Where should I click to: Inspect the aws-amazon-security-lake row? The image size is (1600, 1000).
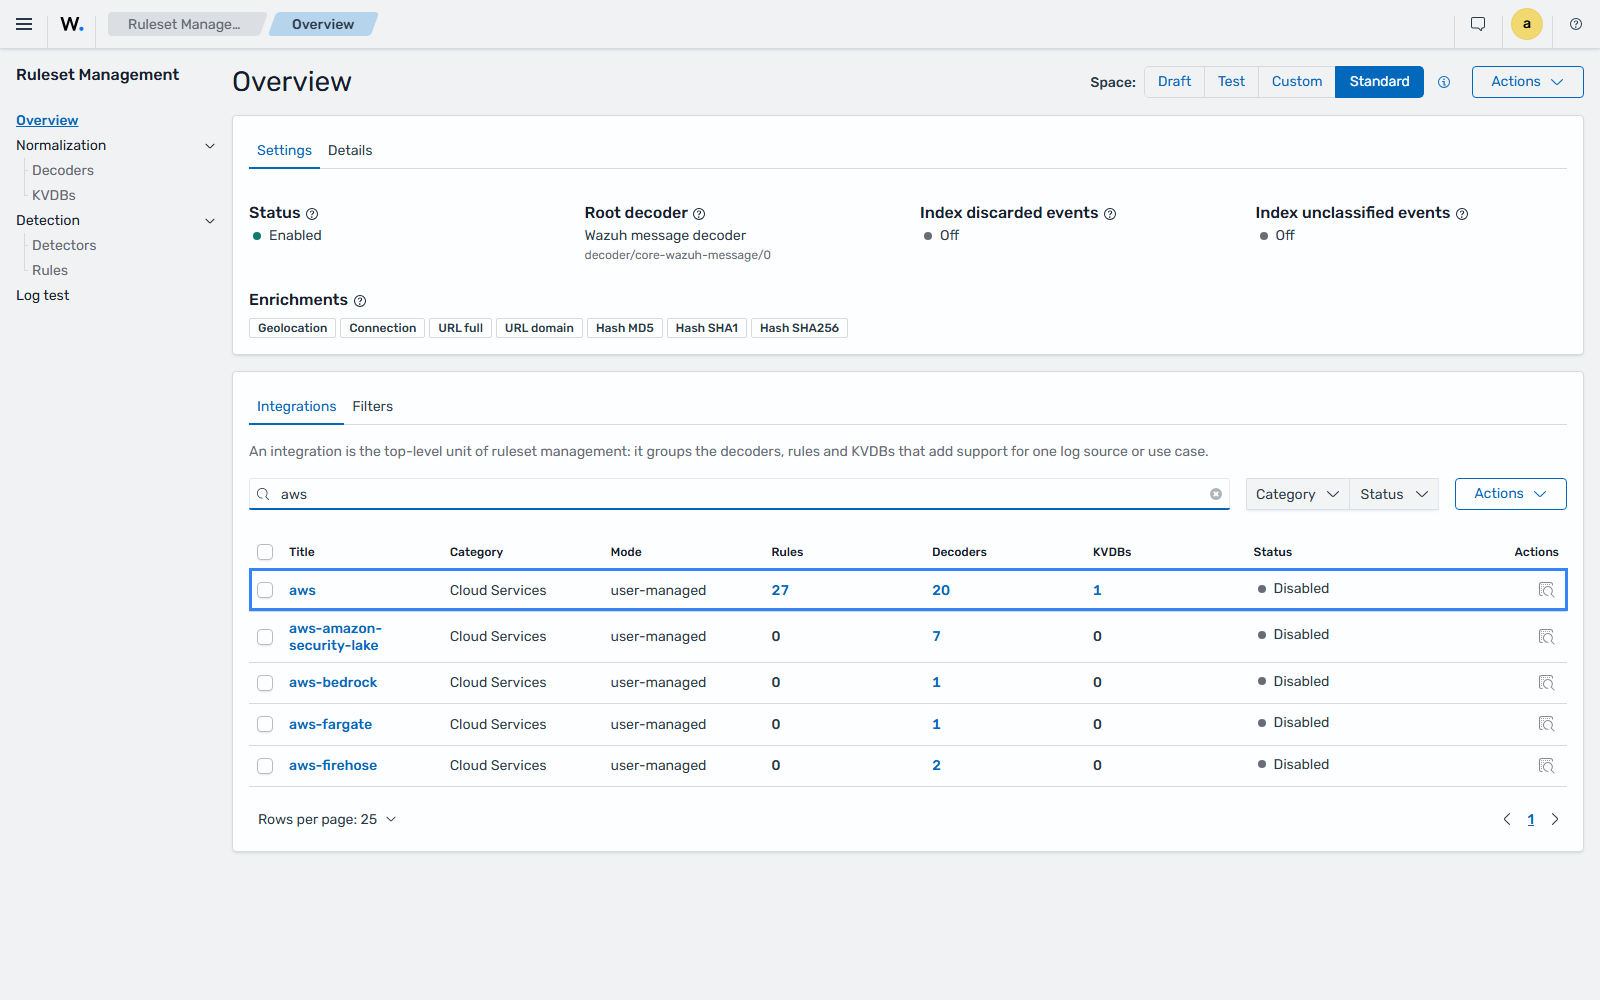pos(1546,637)
